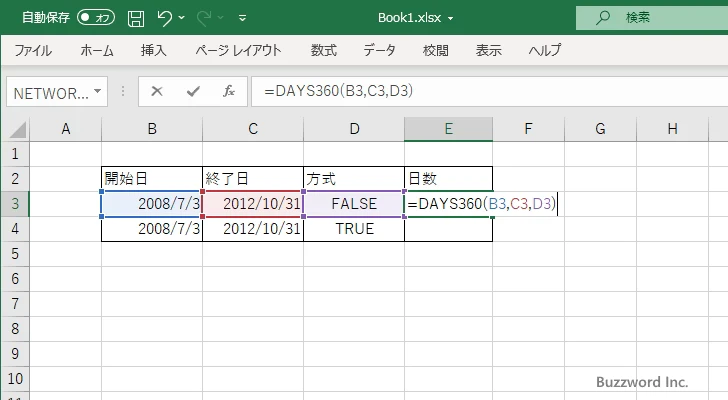Select column C header
This screenshot has height=400, width=728.
pos(253,129)
